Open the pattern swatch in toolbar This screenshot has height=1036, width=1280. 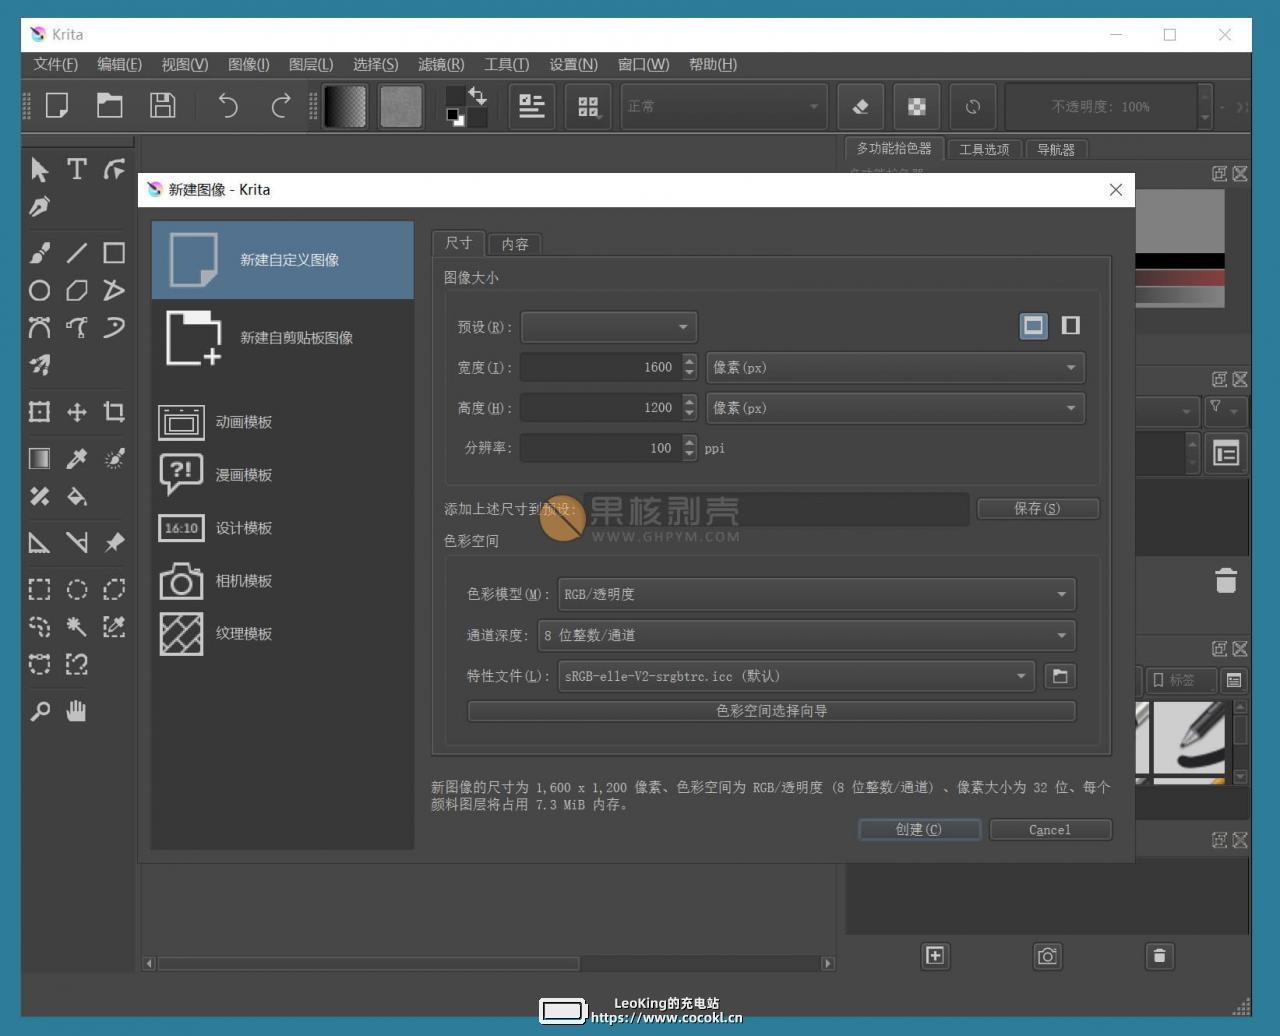coord(401,106)
